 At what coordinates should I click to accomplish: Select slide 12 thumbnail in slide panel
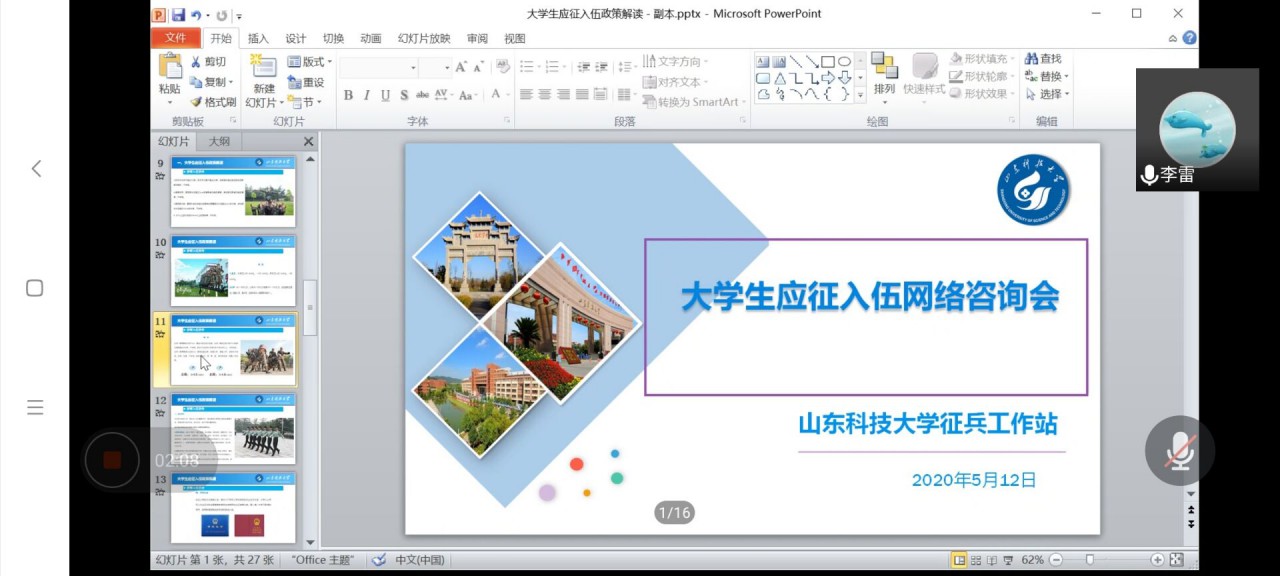(x=234, y=427)
